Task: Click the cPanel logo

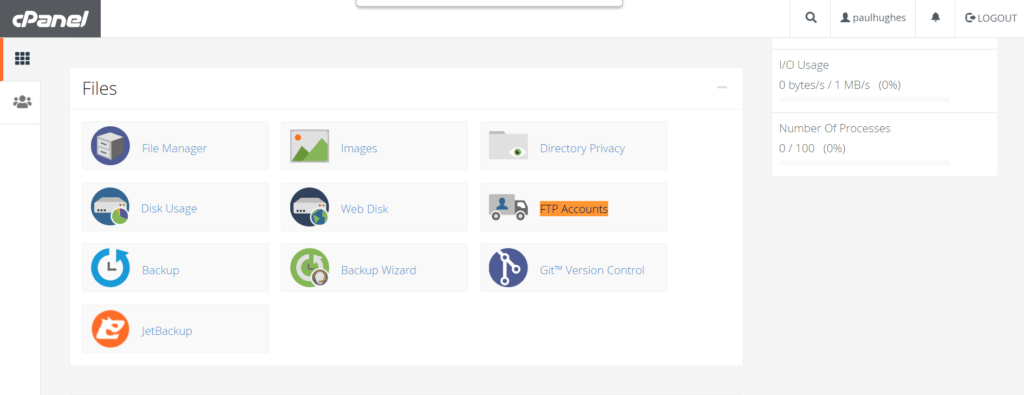Action: point(50,18)
